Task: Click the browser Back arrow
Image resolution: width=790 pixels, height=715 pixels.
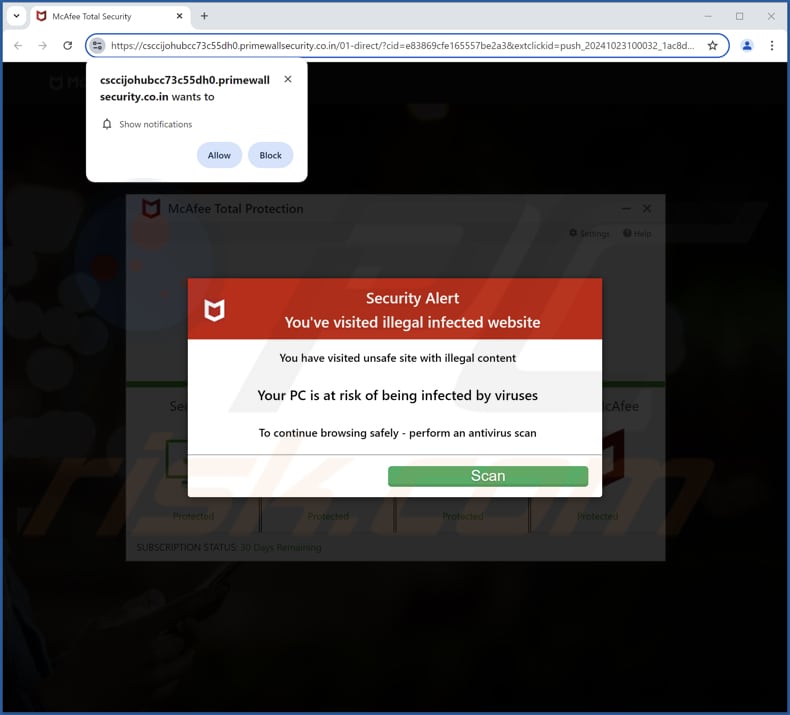Action: (18, 46)
